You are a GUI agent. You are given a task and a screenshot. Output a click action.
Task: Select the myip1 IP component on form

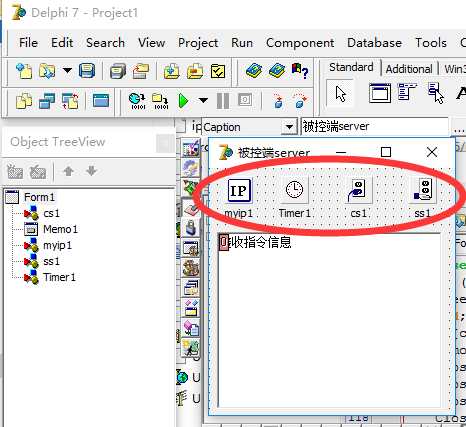coord(239,190)
